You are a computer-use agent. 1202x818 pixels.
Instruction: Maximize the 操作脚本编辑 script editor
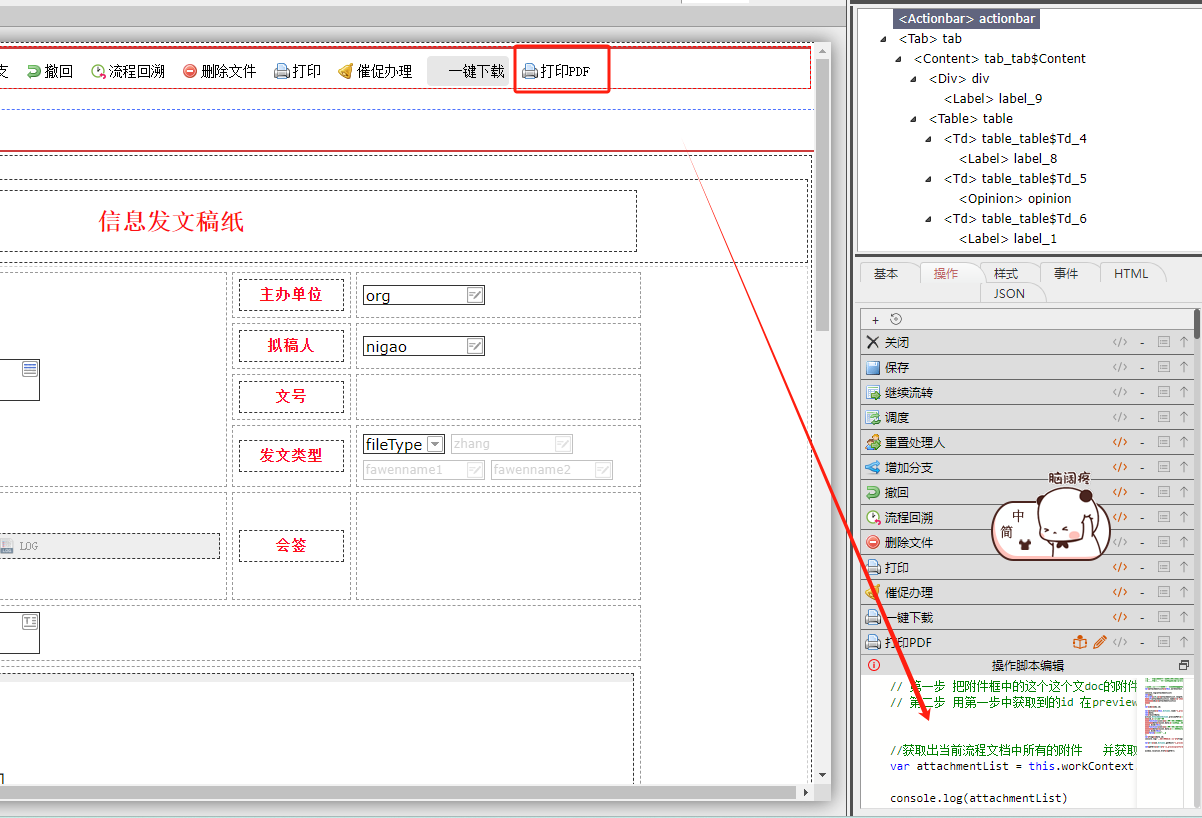coord(1184,665)
